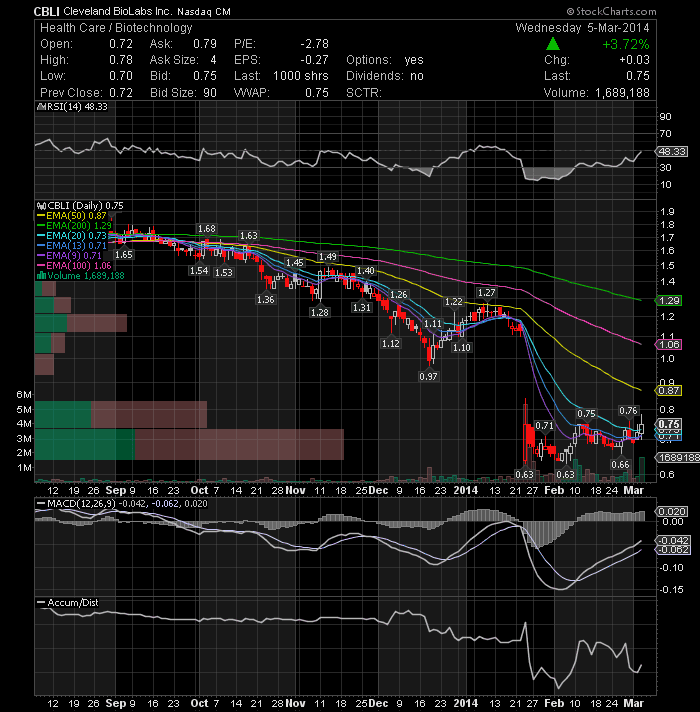
Task: Click the -0.062 signal line axis tag
Action: [673, 550]
